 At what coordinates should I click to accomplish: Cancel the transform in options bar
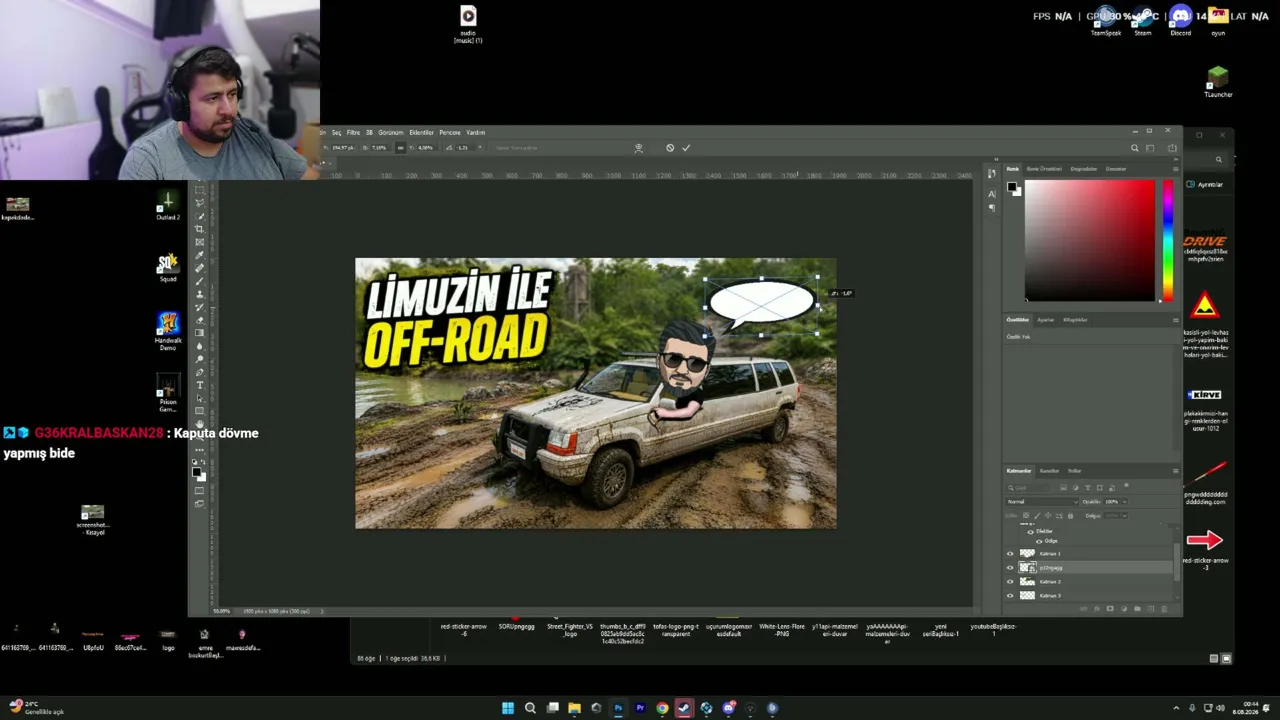click(670, 148)
